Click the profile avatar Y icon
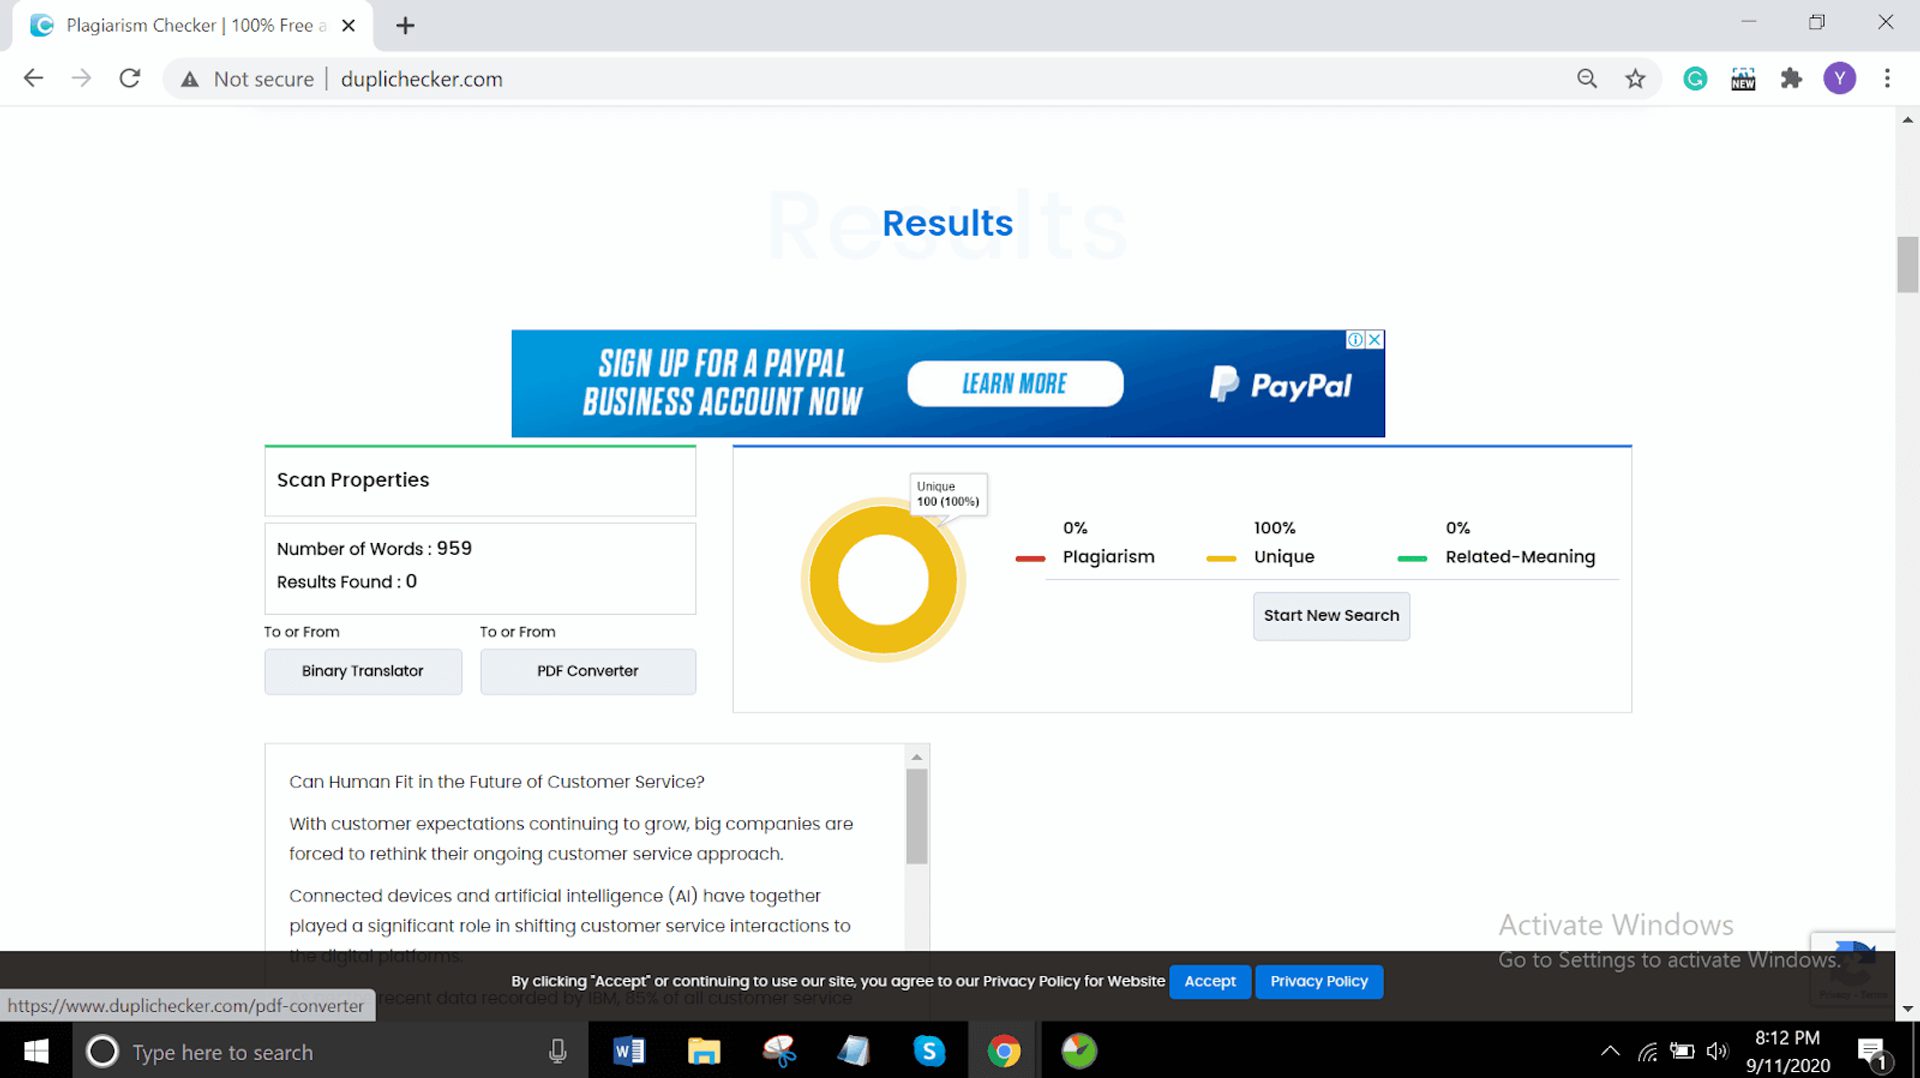The image size is (1920, 1078). coord(1839,79)
